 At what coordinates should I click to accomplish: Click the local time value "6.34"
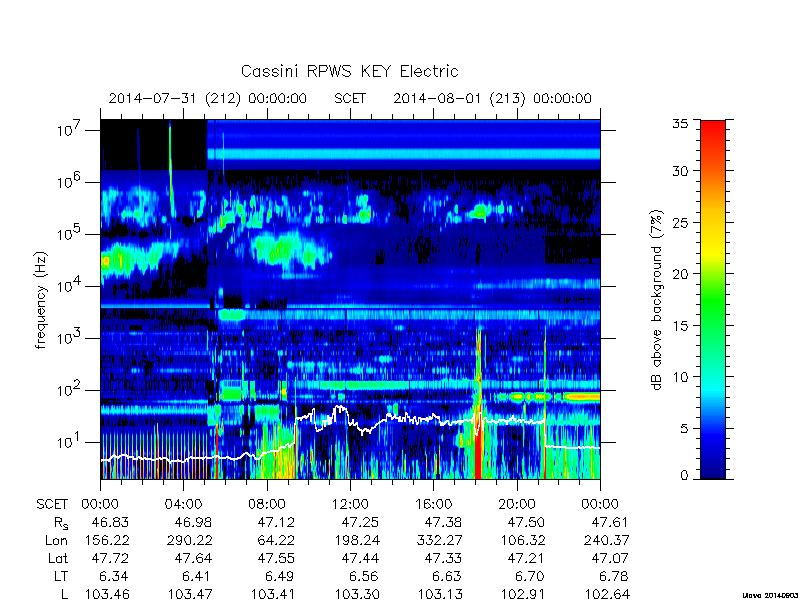tap(113, 576)
